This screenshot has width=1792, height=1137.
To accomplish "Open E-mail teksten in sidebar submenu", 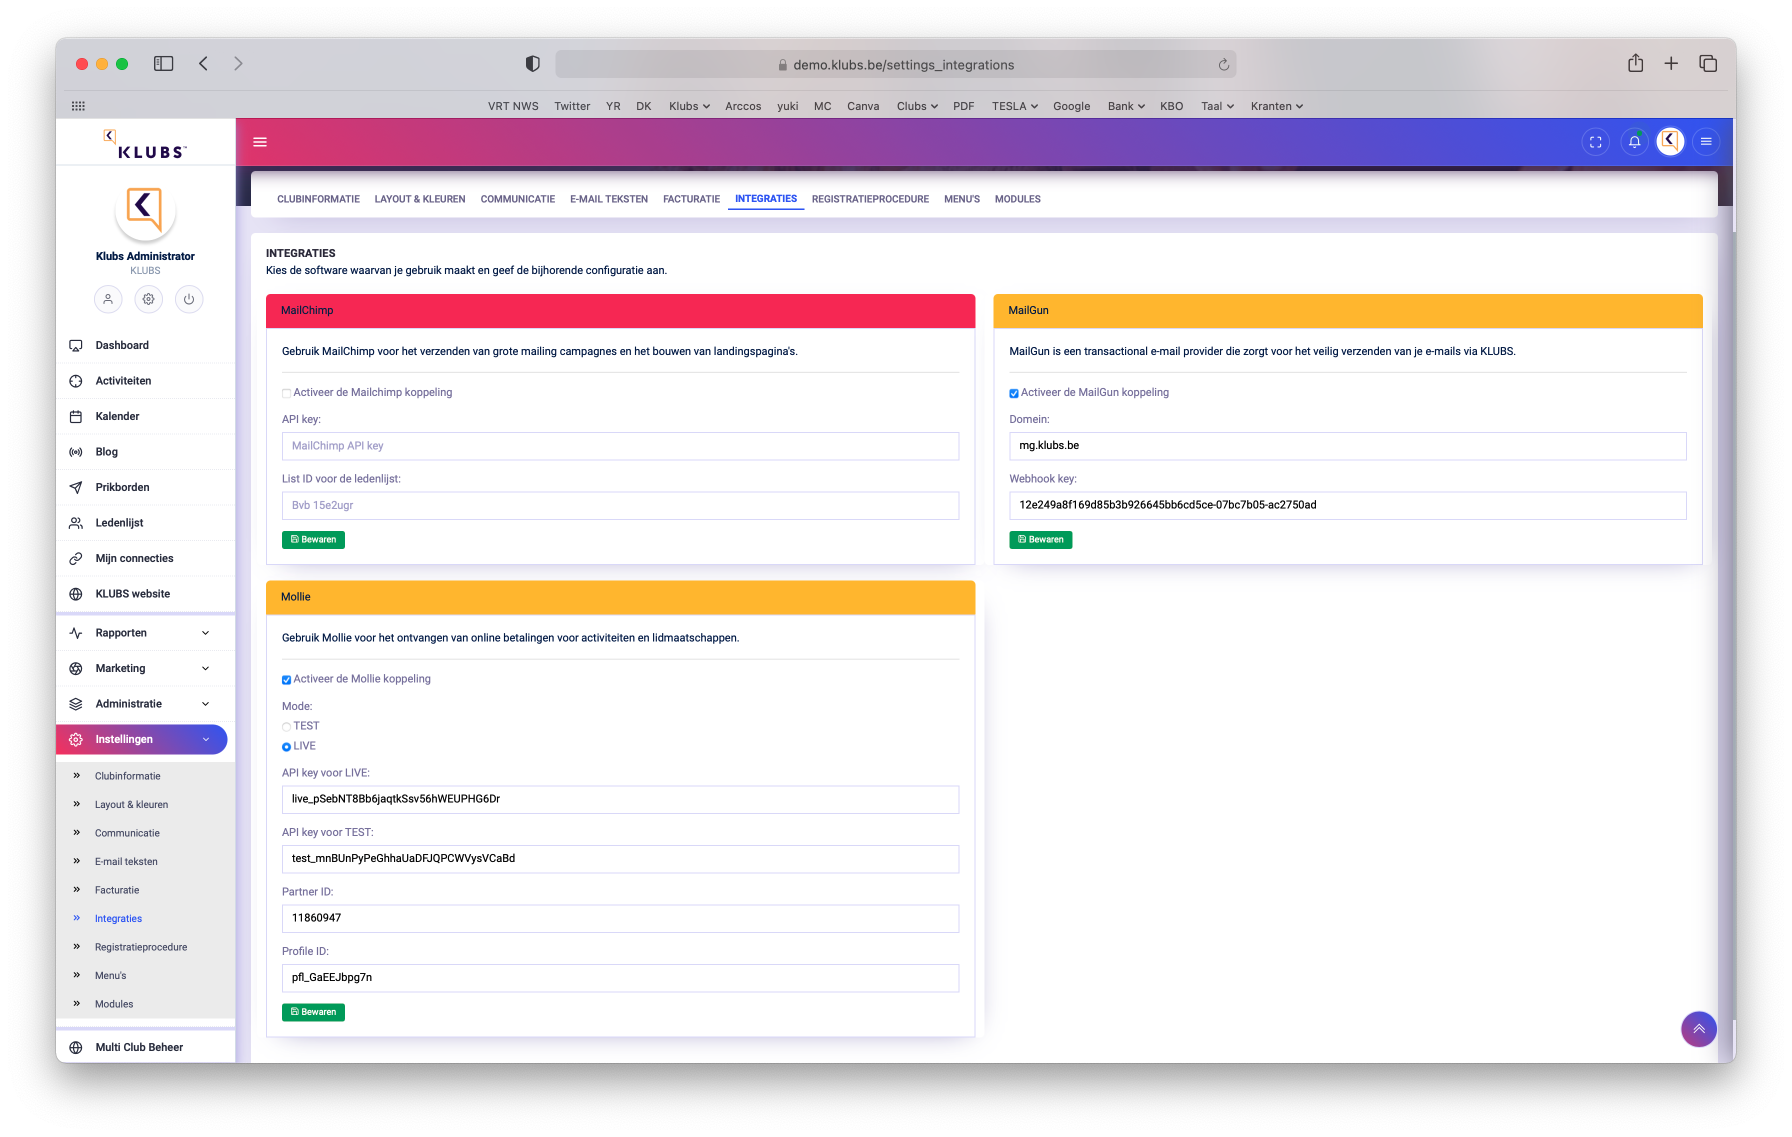I will pyautogui.click(x=126, y=862).
